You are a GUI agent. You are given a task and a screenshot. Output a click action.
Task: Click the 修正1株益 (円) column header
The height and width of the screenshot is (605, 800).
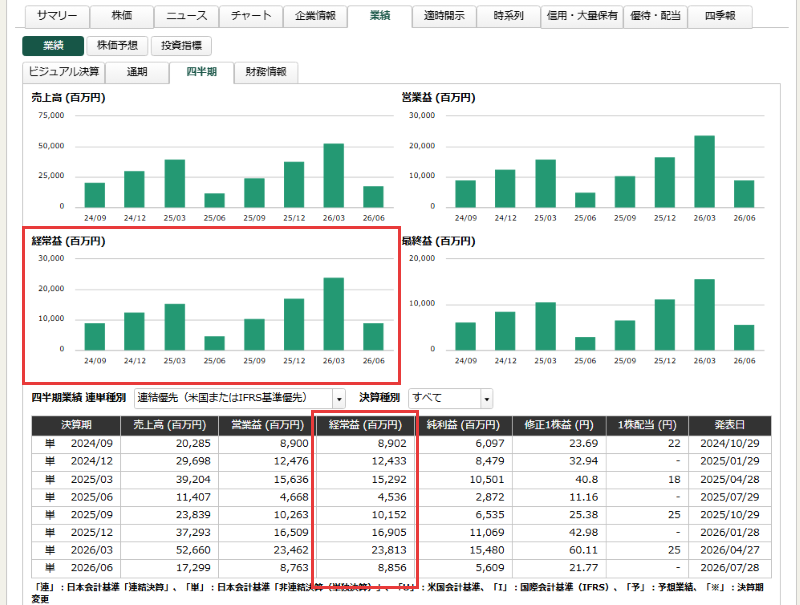[559, 425]
